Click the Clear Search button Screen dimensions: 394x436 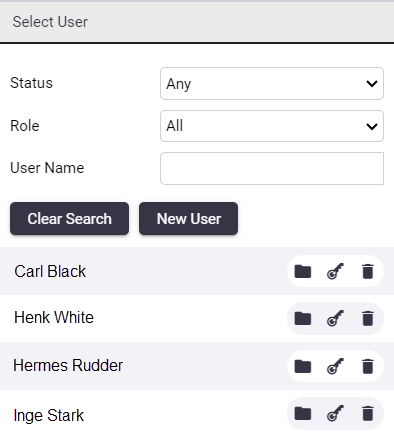69,219
